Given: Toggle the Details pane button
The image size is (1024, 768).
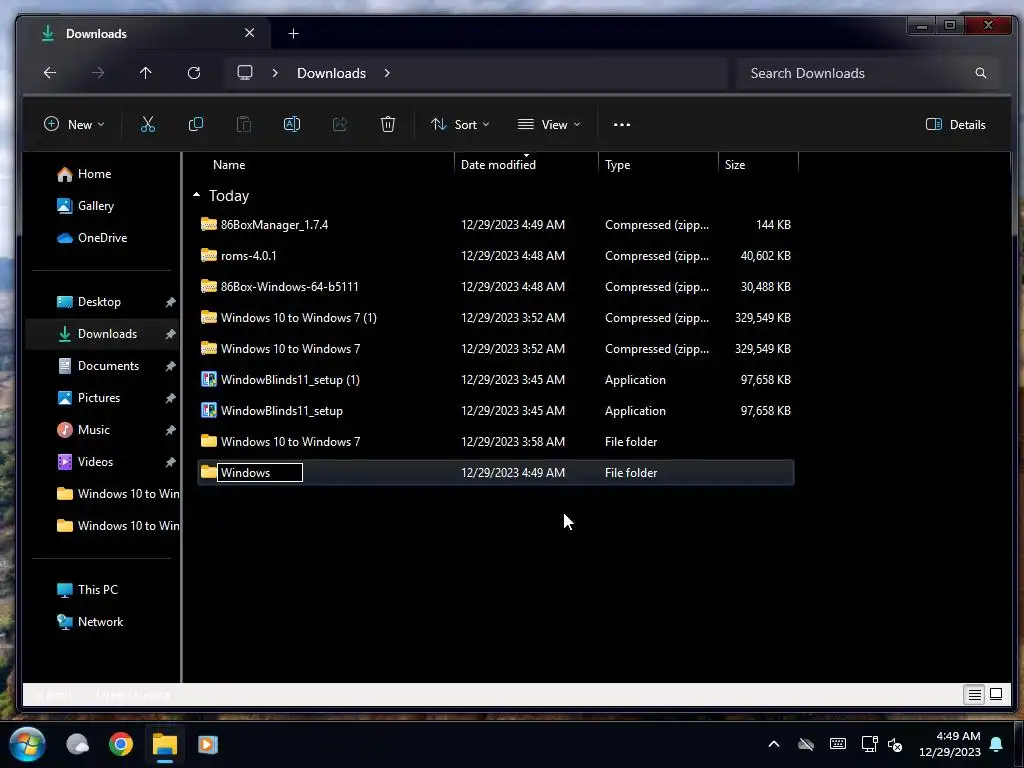Looking at the screenshot, I should pos(955,124).
